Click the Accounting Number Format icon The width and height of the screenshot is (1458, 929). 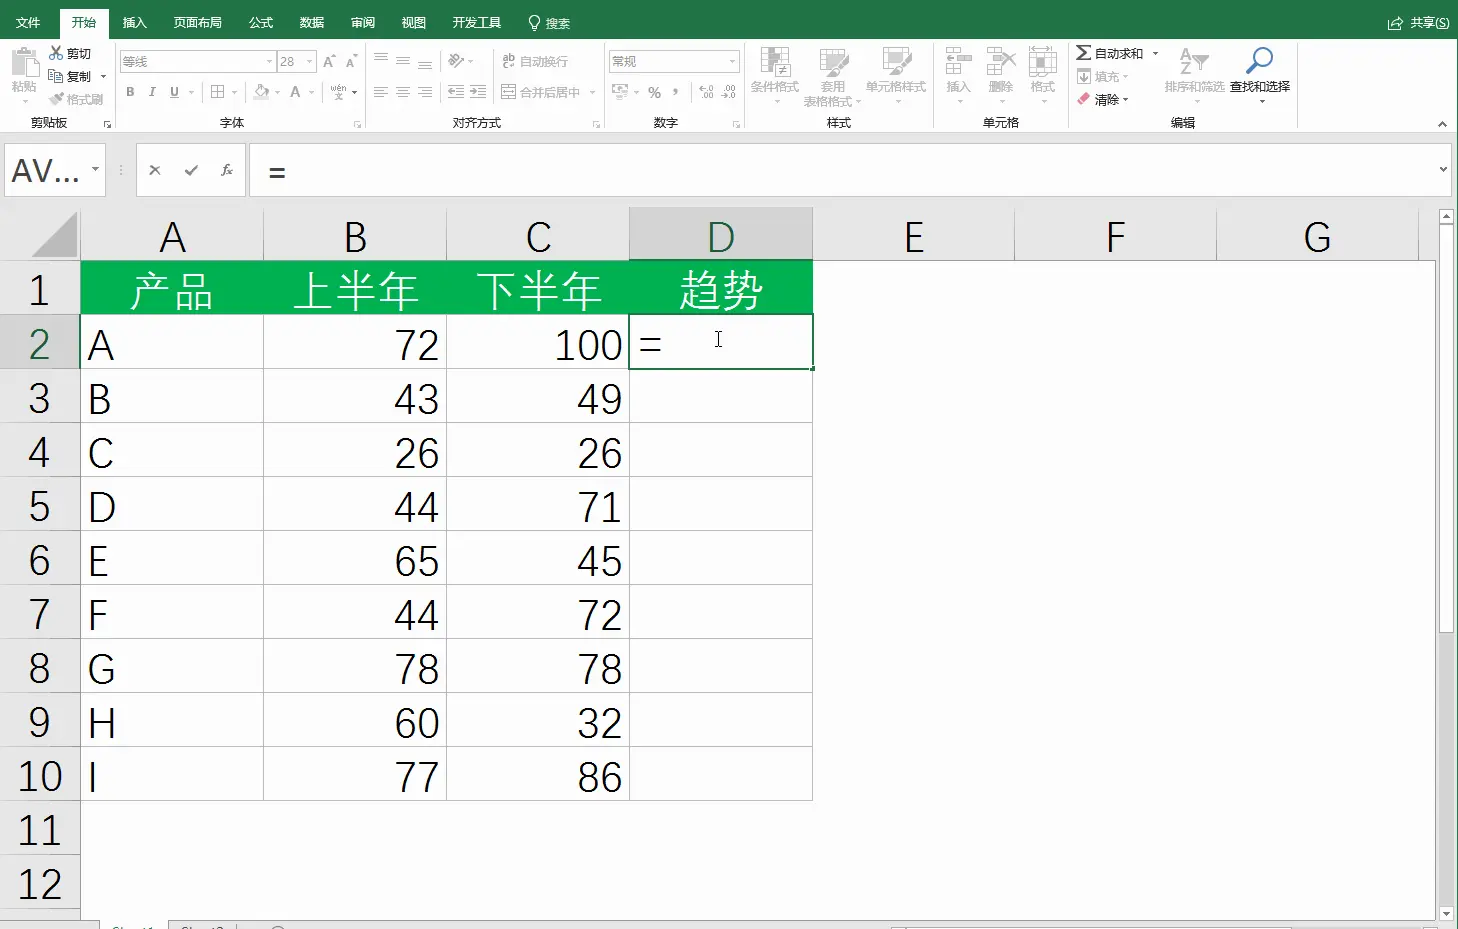pyautogui.click(x=620, y=92)
